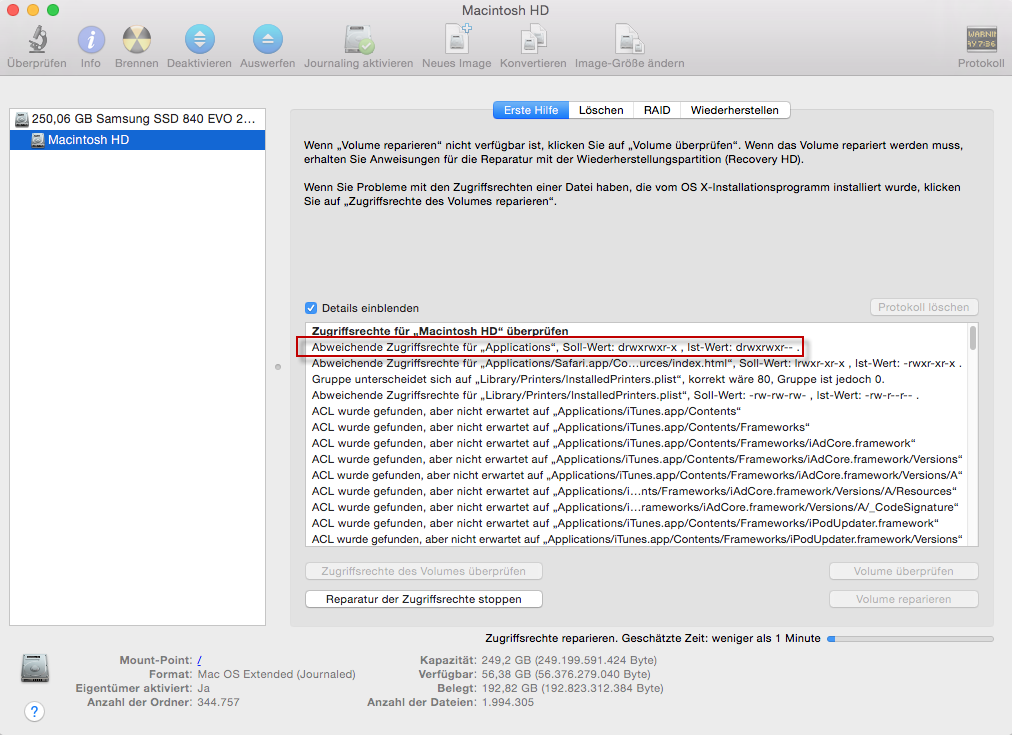Click the Volume reparieren button
1012x735 pixels.
pos(904,599)
